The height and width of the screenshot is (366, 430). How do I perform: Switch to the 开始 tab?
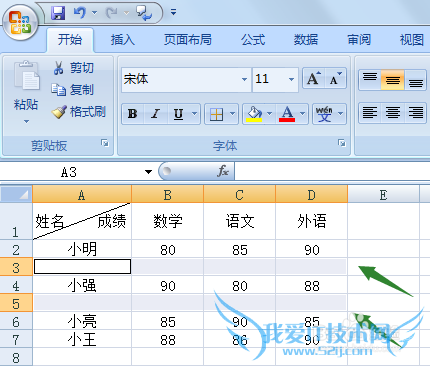[x=70, y=40]
